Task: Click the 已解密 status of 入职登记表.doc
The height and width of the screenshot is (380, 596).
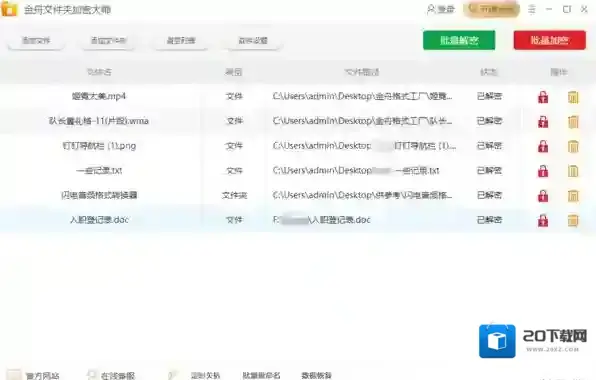Action: [x=489, y=220]
